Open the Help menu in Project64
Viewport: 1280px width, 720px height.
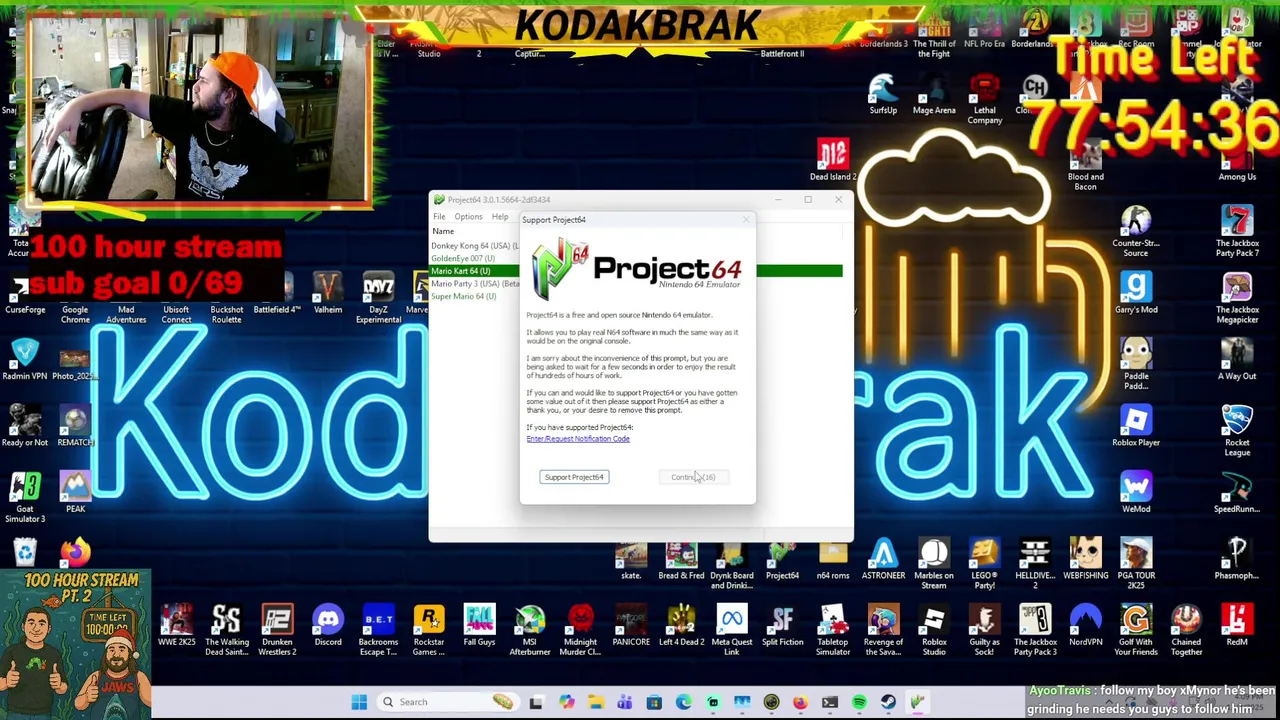pos(500,217)
